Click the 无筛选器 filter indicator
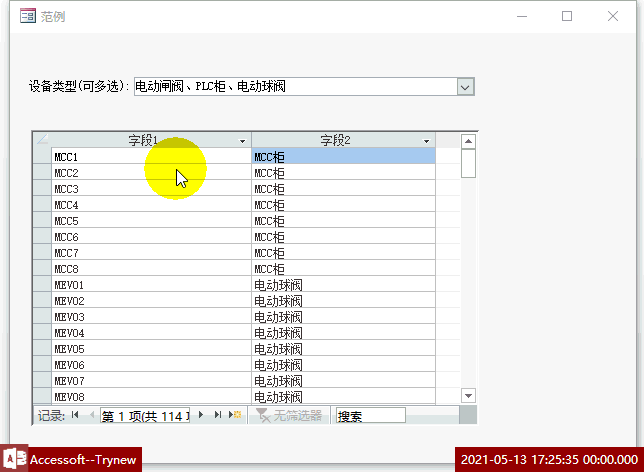644x472 pixels. (289, 415)
